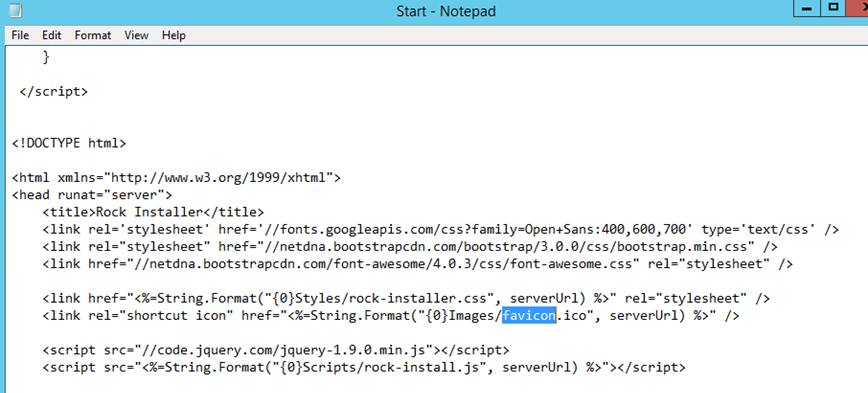
Task: Maximize the Notepad window
Action: (x=834, y=9)
